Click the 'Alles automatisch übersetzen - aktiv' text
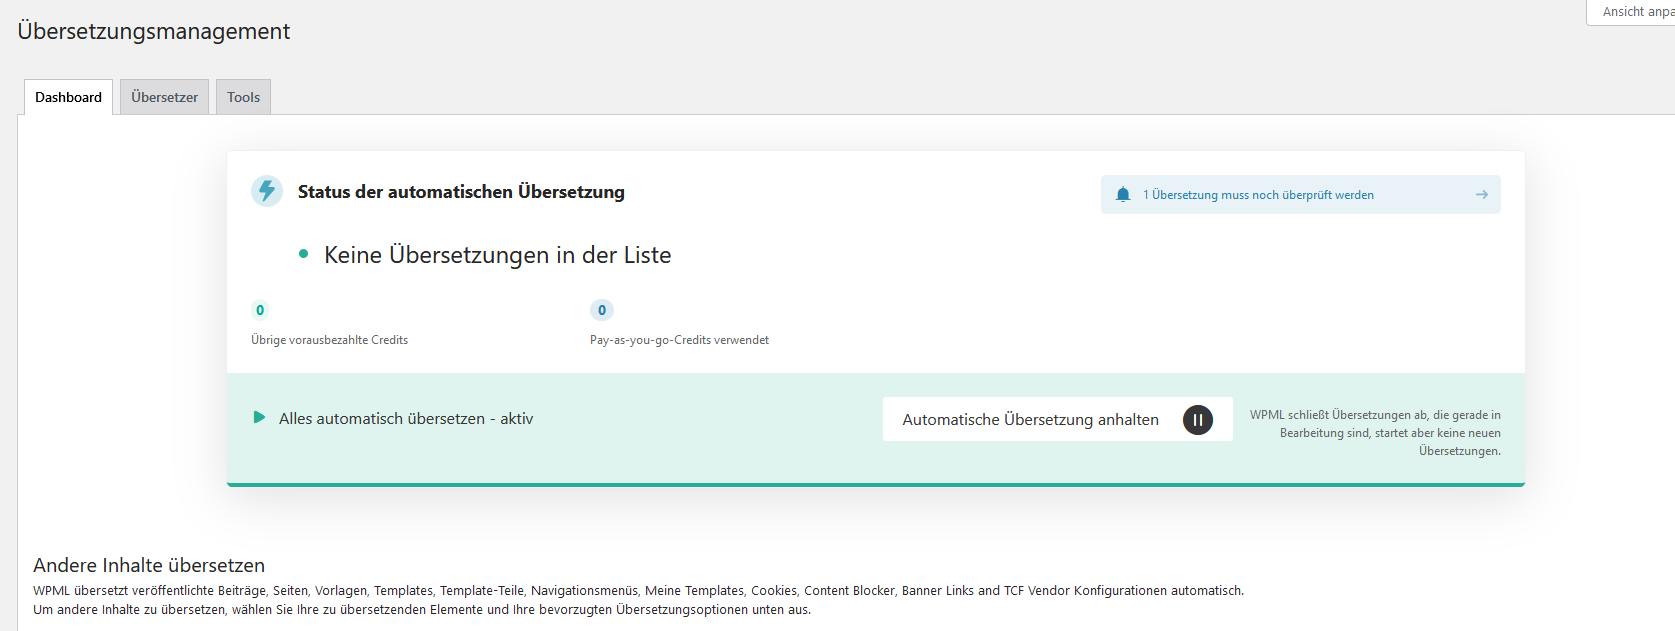 point(406,419)
